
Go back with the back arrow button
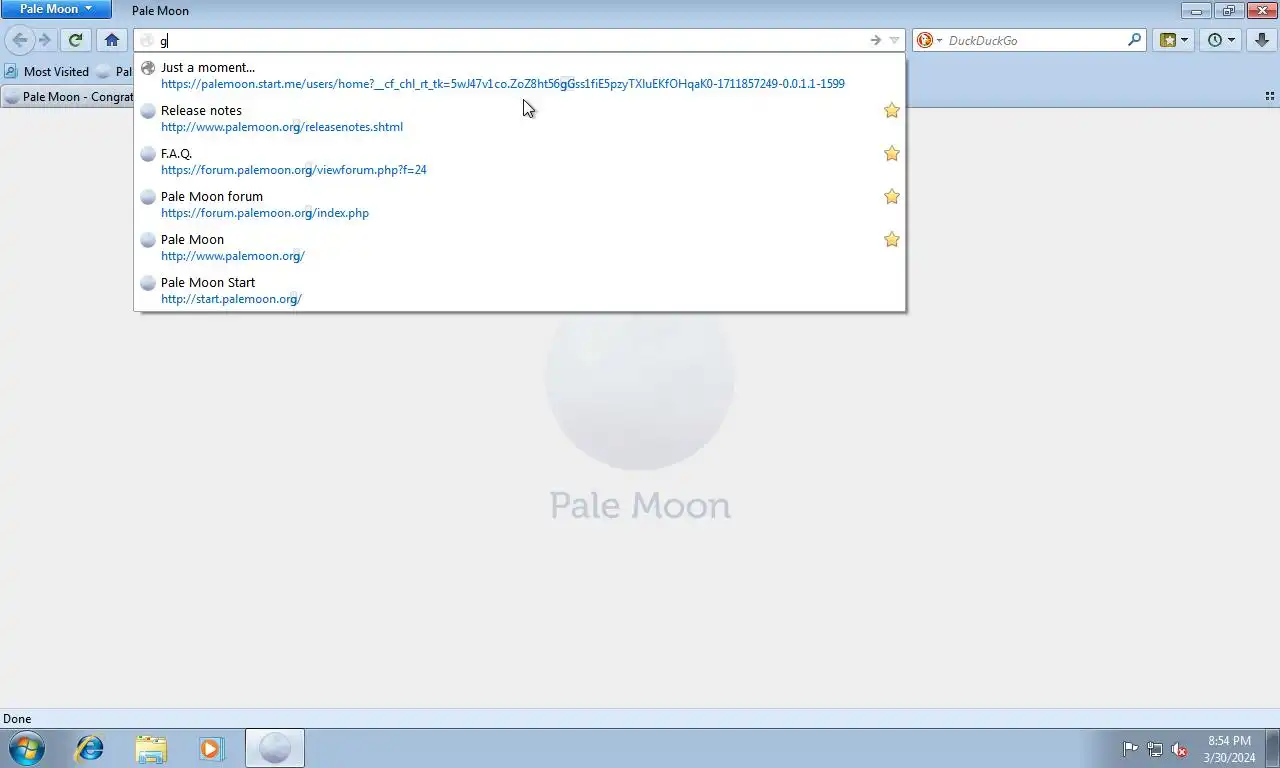(x=19, y=40)
